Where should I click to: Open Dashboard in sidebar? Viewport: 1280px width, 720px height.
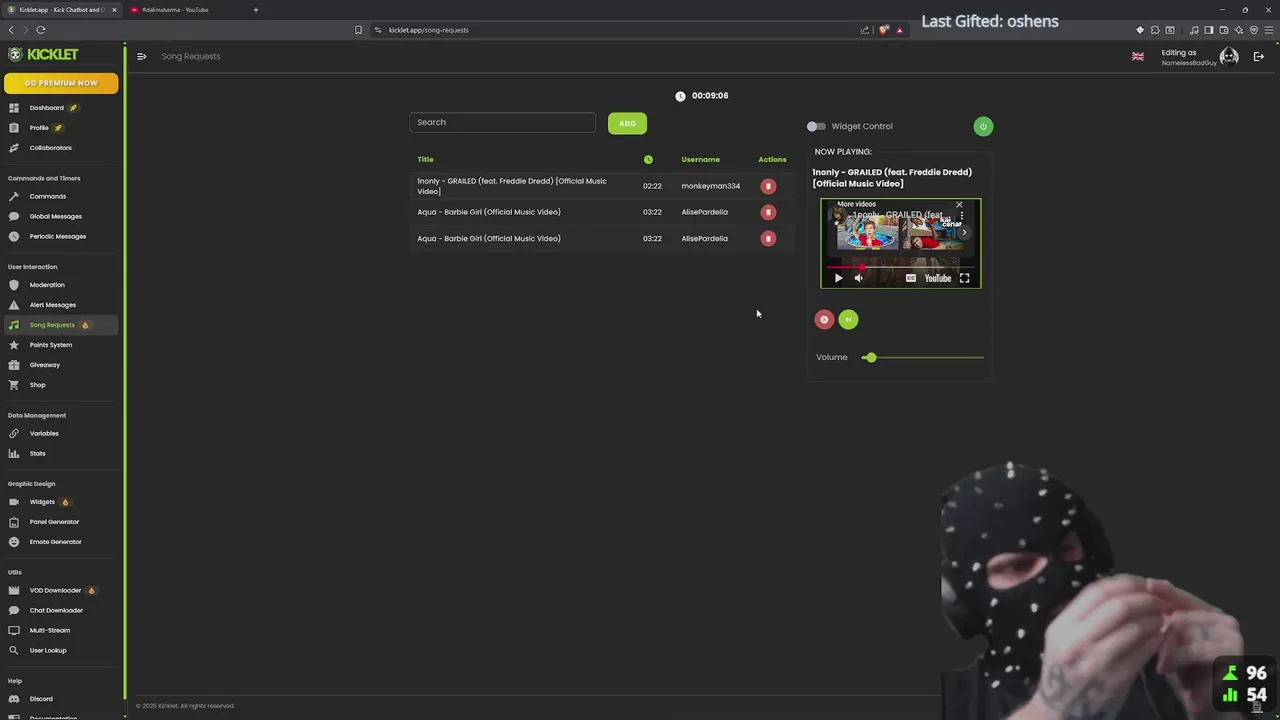click(46, 108)
